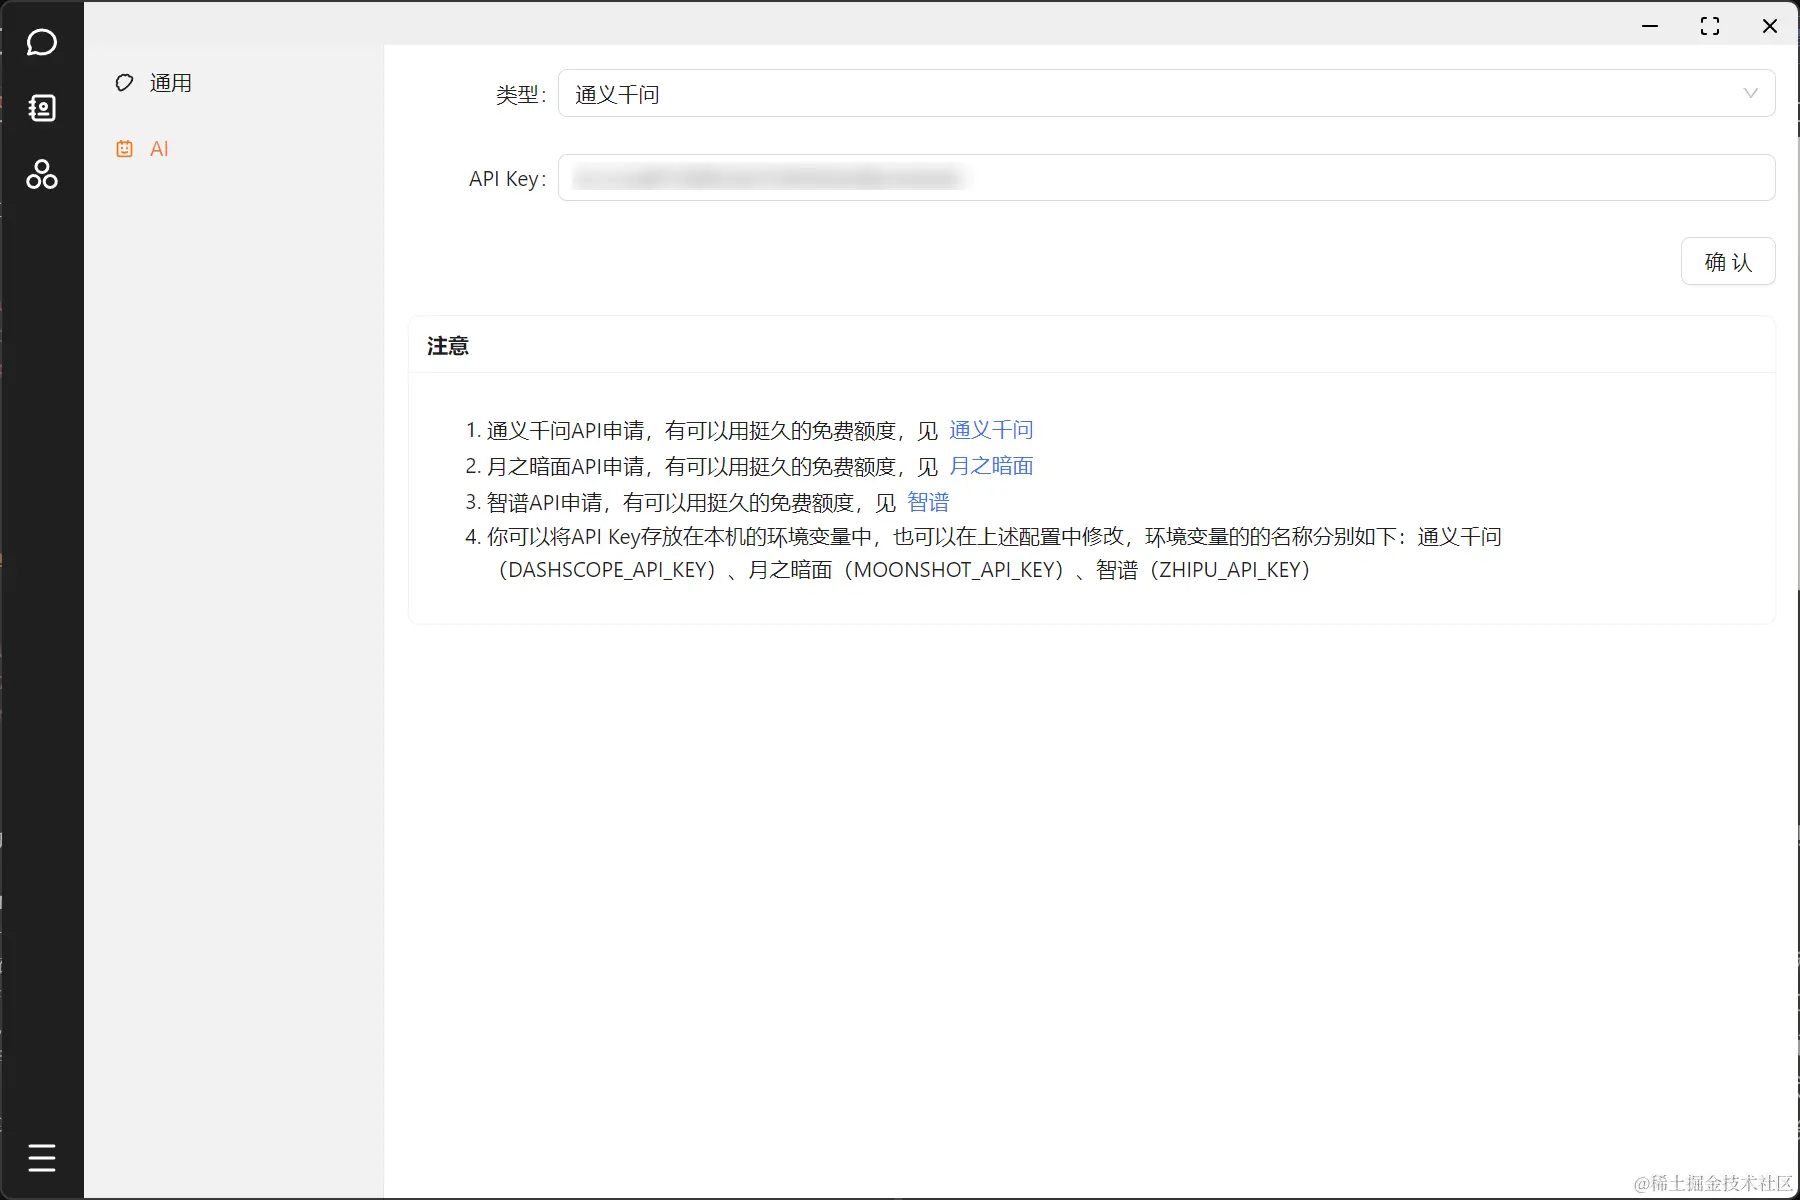Click the icon beside 通用
The height and width of the screenshot is (1200, 1800).
(x=124, y=83)
